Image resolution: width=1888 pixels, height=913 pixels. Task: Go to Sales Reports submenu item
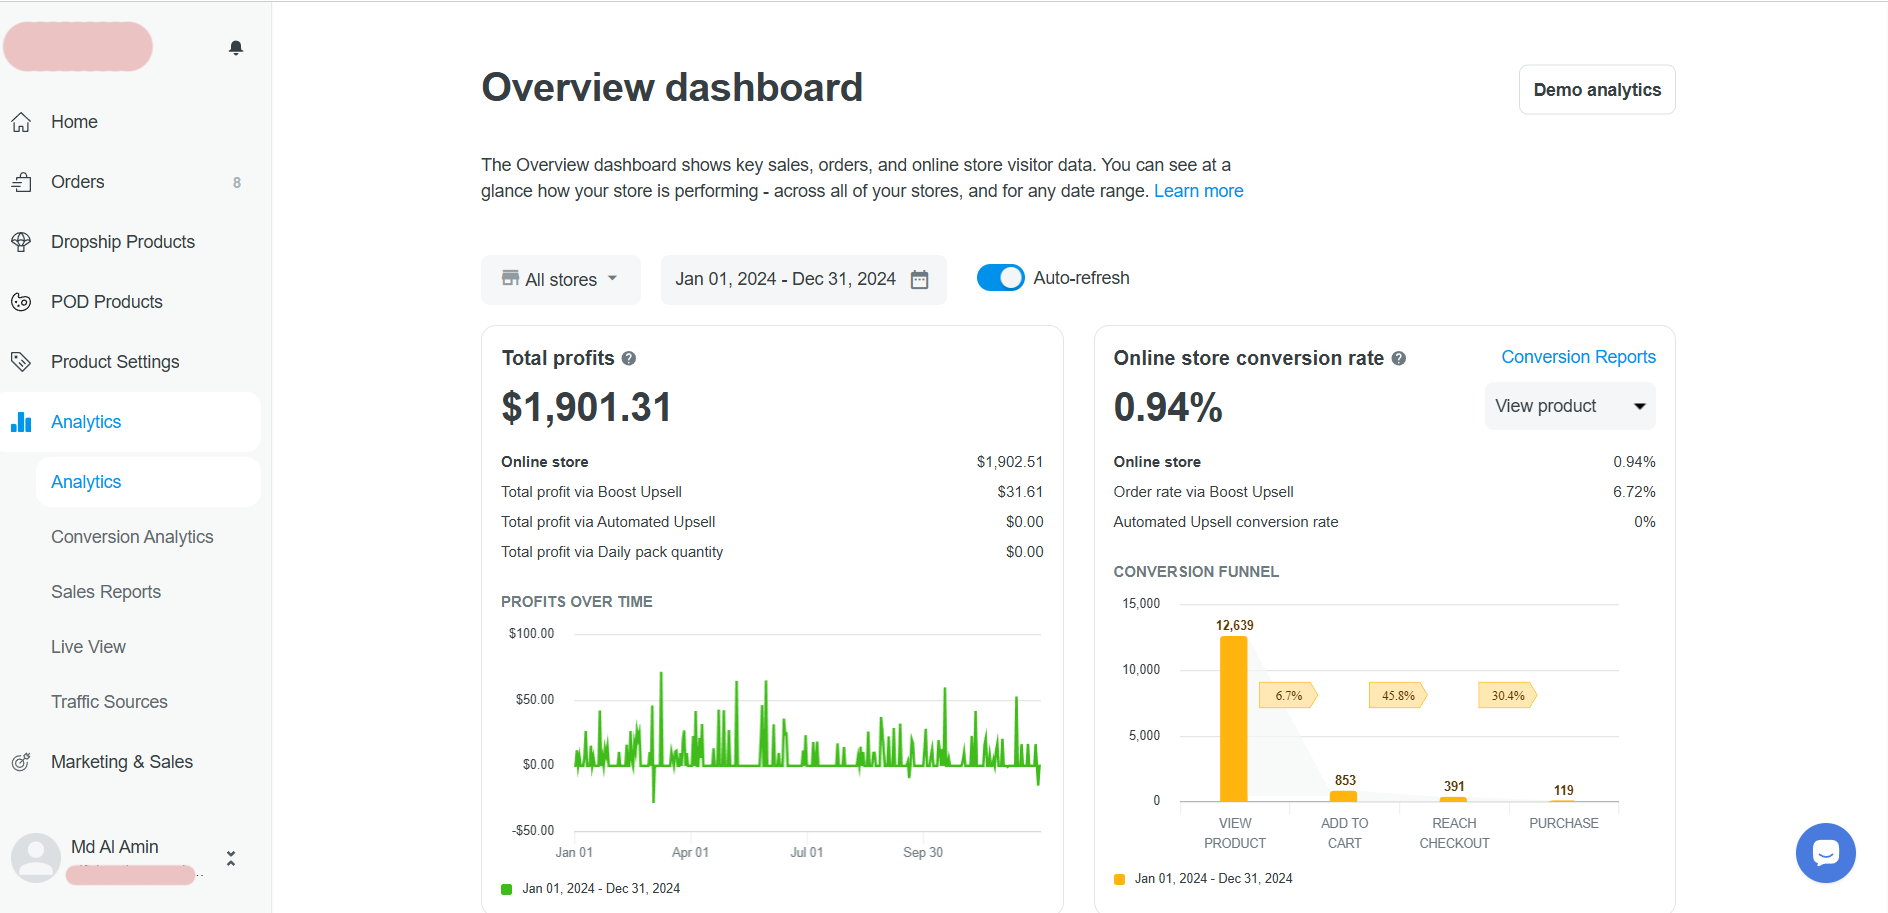pyautogui.click(x=106, y=592)
